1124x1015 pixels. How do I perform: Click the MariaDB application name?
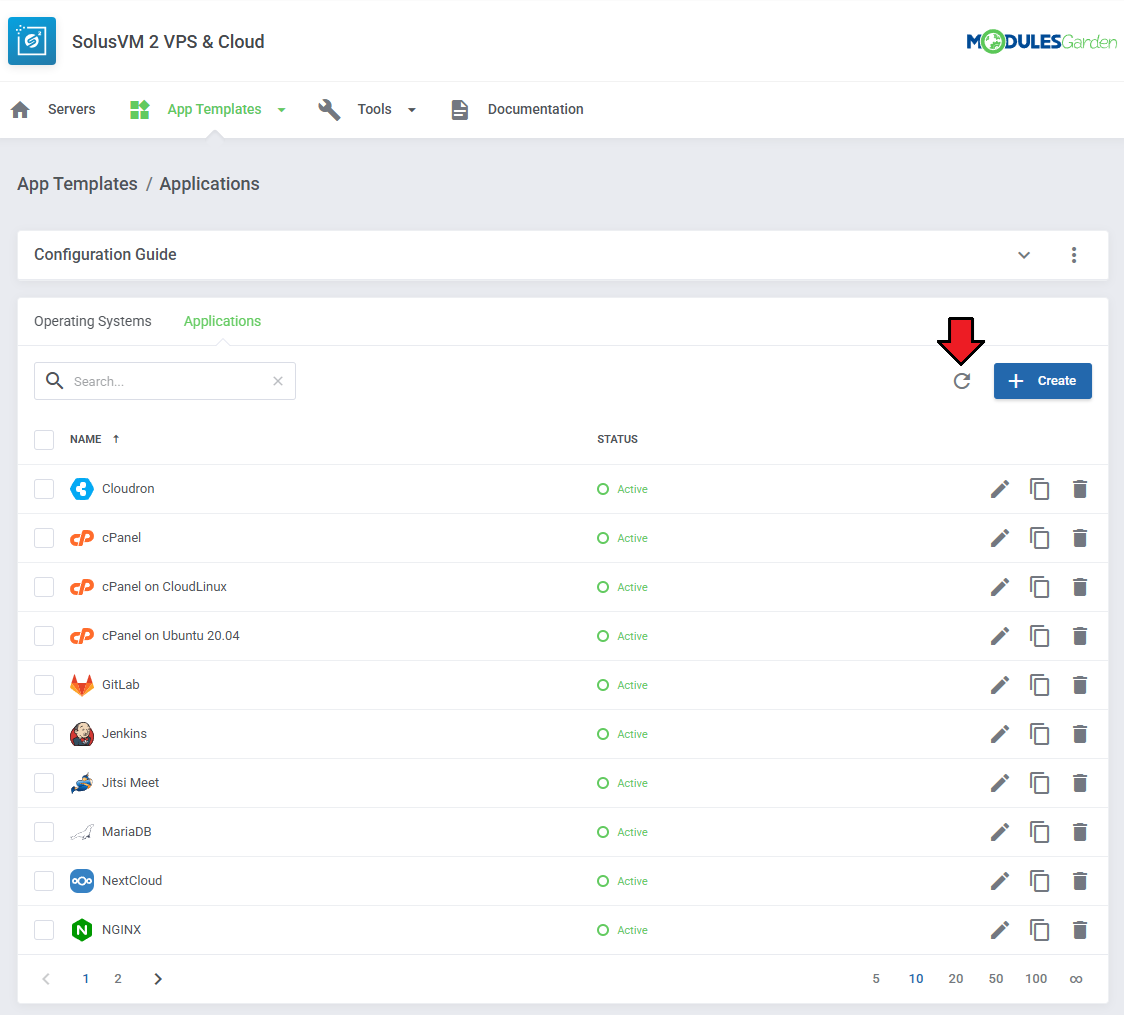click(x=127, y=831)
